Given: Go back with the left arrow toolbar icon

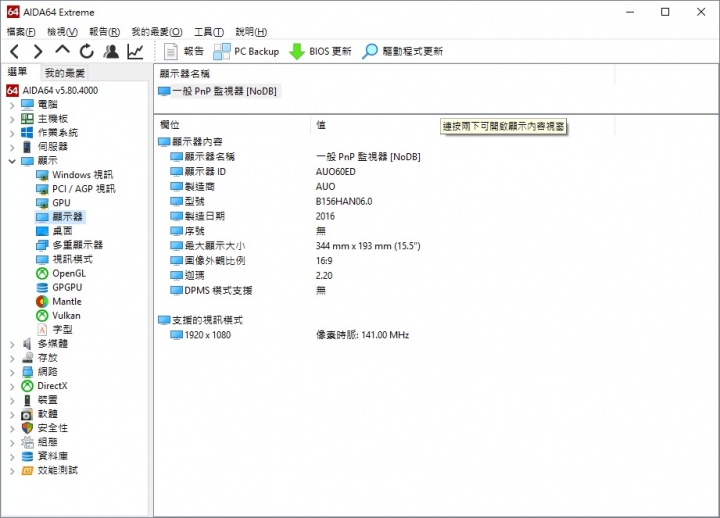Looking at the screenshot, I should 15,51.
